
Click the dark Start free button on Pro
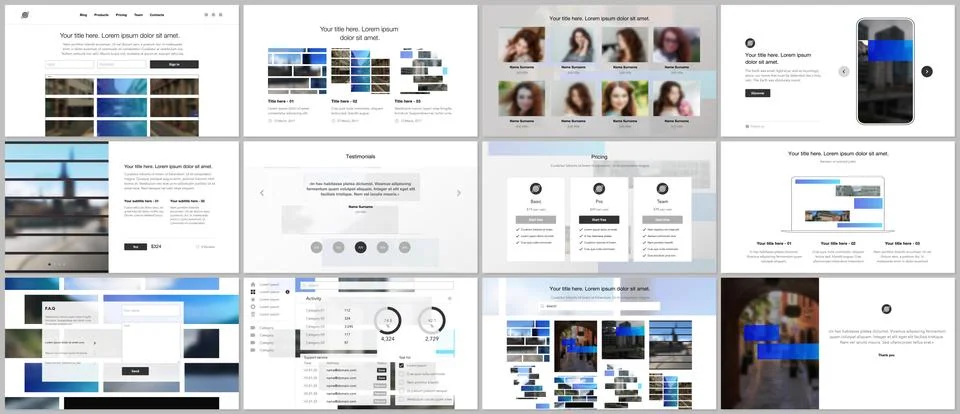point(599,219)
